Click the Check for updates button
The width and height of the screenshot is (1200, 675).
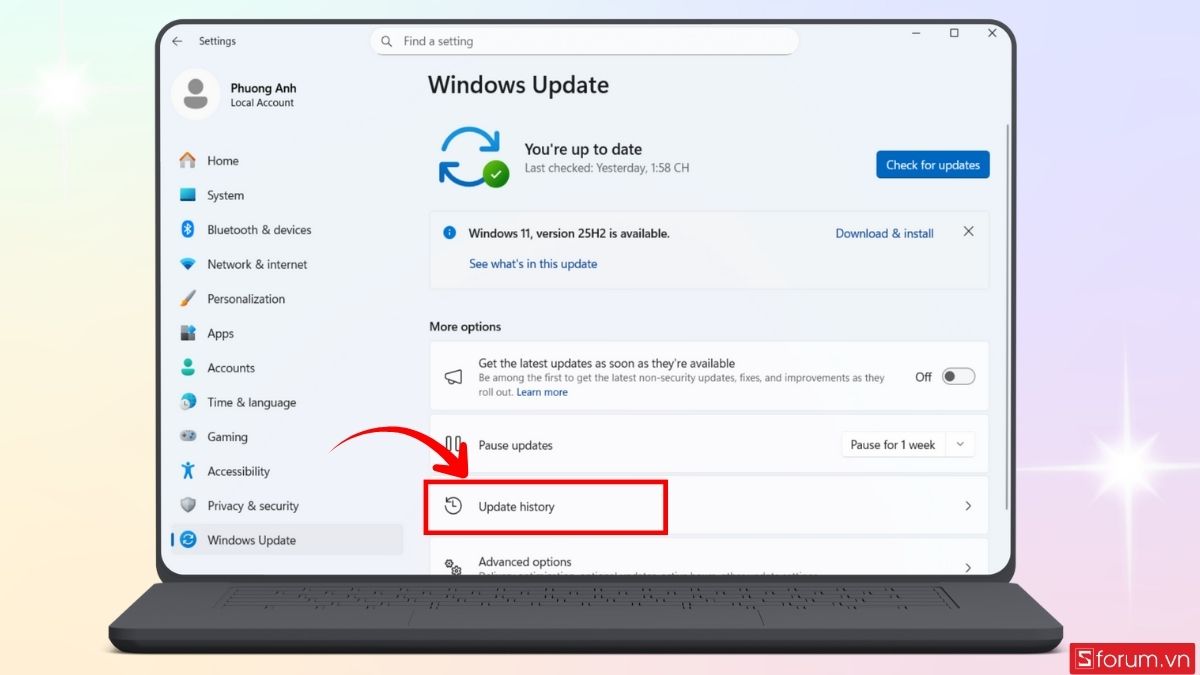[x=932, y=164]
